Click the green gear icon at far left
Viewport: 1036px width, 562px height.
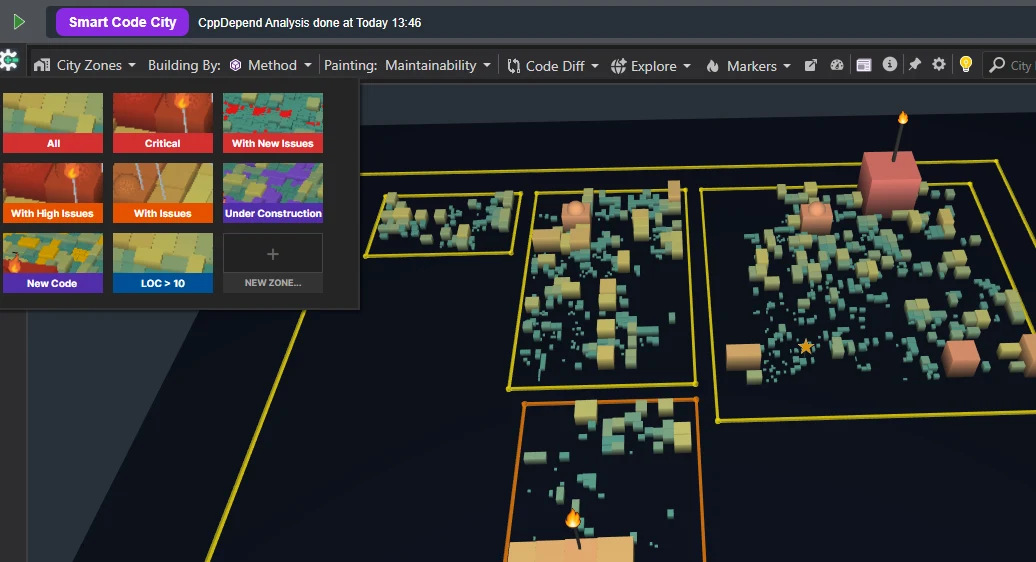pyautogui.click(x=9, y=61)
